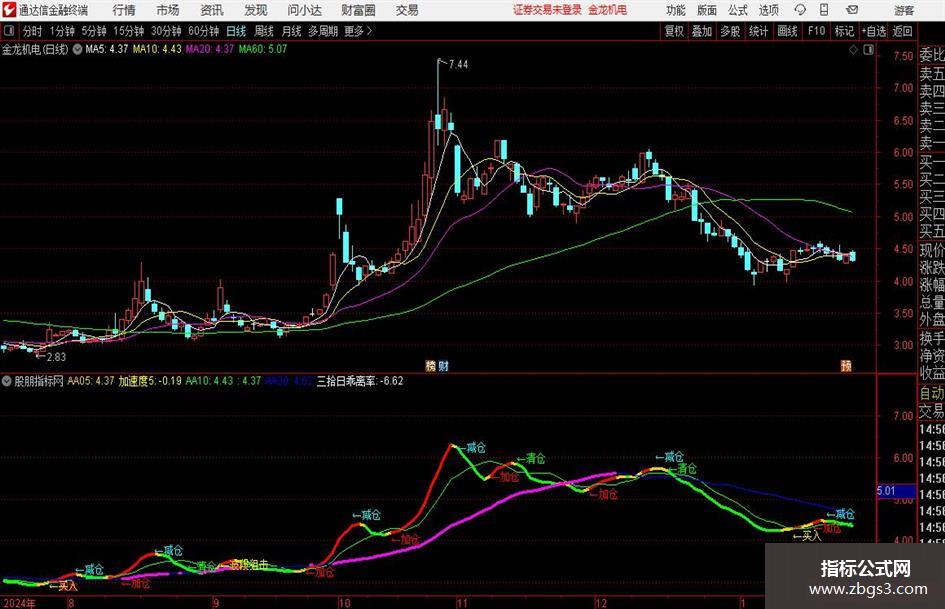Viewport: 945px width, 609px height.
Task: Switch to 分时 chart tab
Action: pos(32,31)
